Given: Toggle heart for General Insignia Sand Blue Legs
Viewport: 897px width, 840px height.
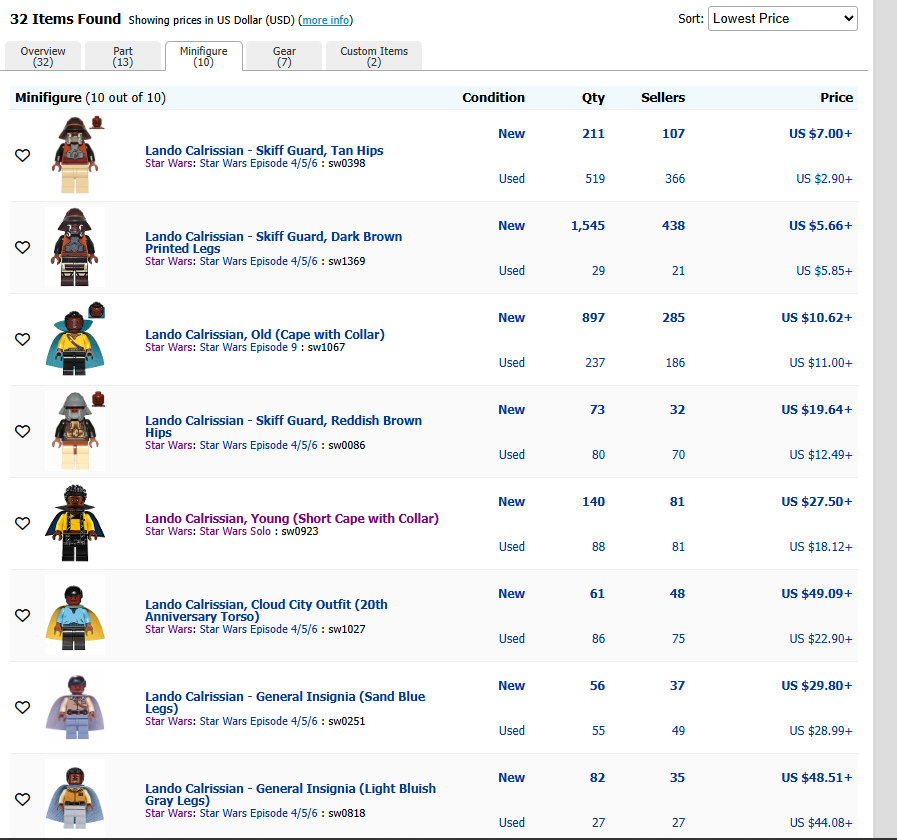Looking at the screenshot, I should coord(22,707).
